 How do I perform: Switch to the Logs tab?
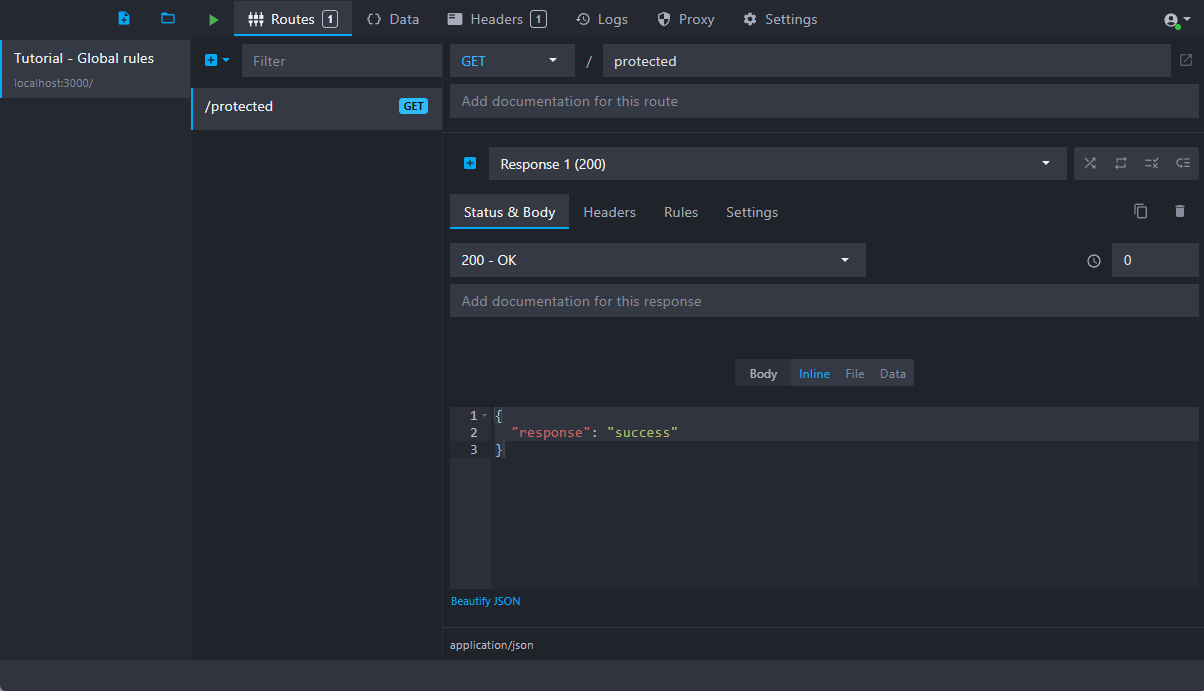click(602, 19)
